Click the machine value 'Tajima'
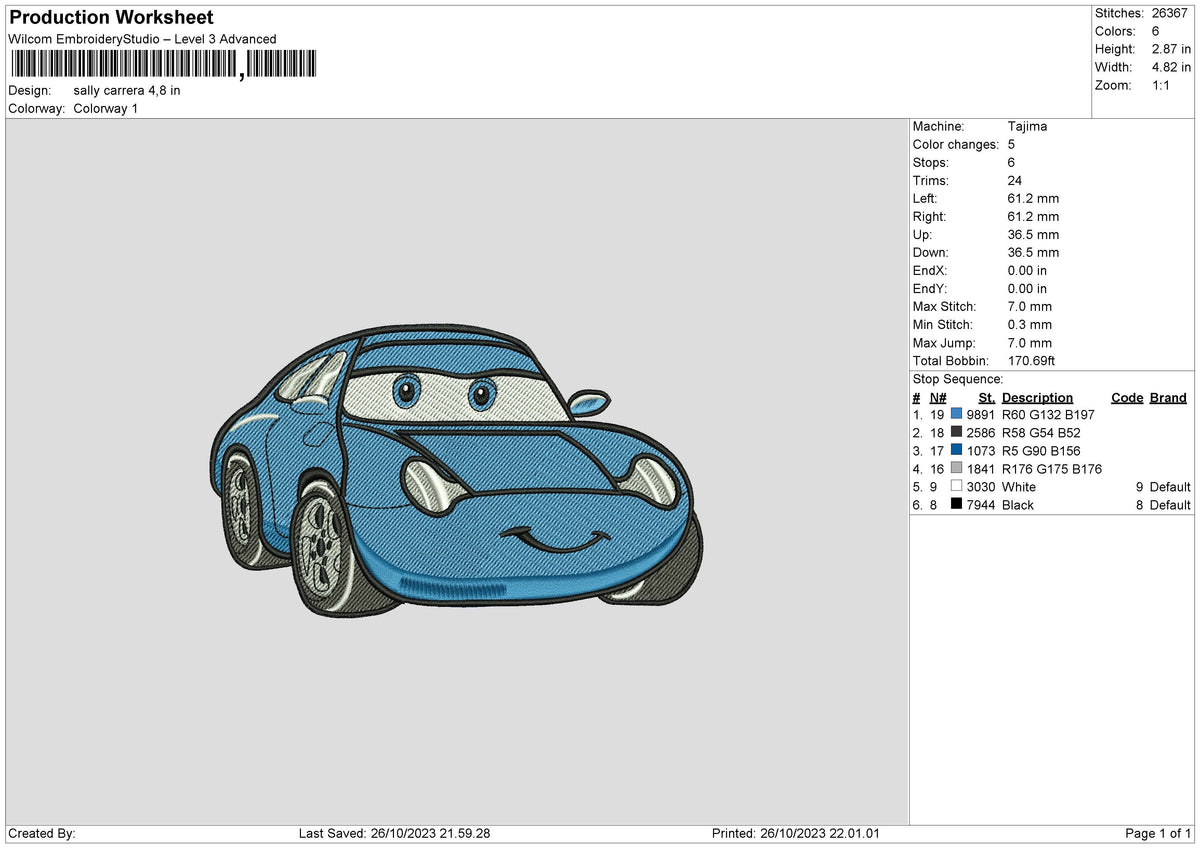Image resolution: width=1200 pixels, height=848 pixels. tap(1027, 127)
